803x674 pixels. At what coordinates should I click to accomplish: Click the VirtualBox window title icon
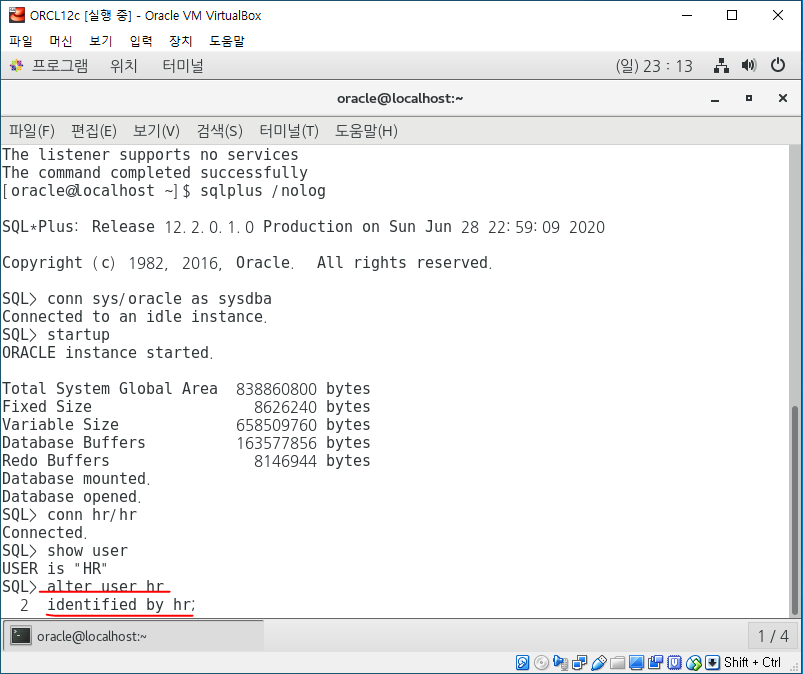(16, 15)
